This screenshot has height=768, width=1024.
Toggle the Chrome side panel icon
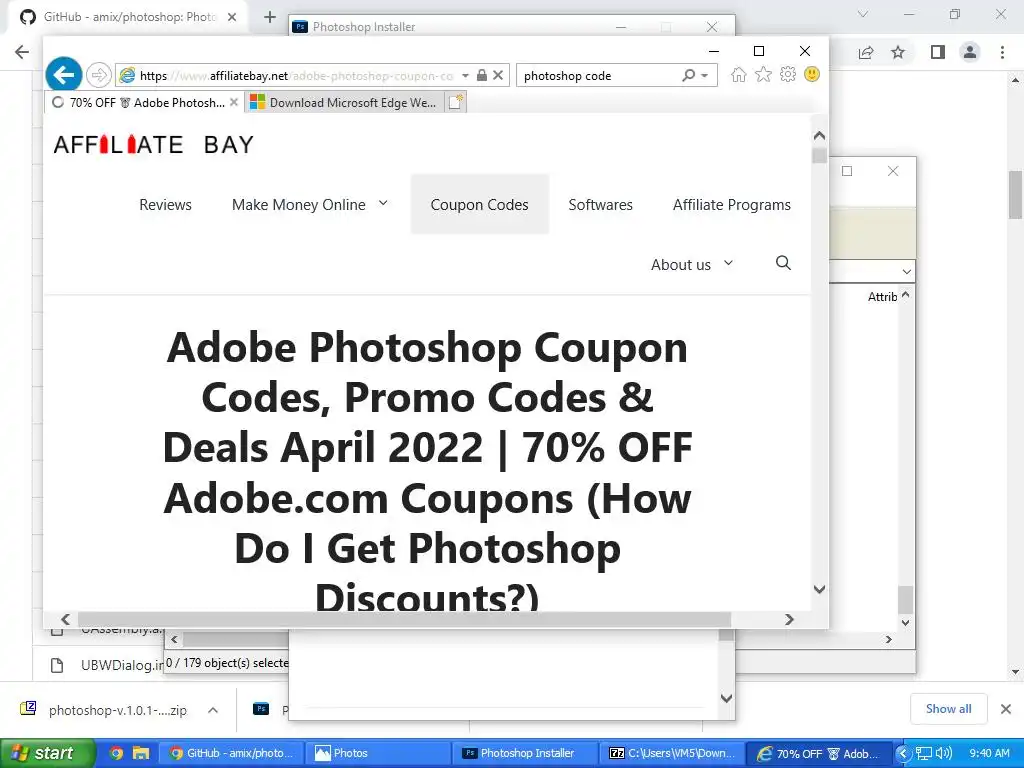[938, 52]
